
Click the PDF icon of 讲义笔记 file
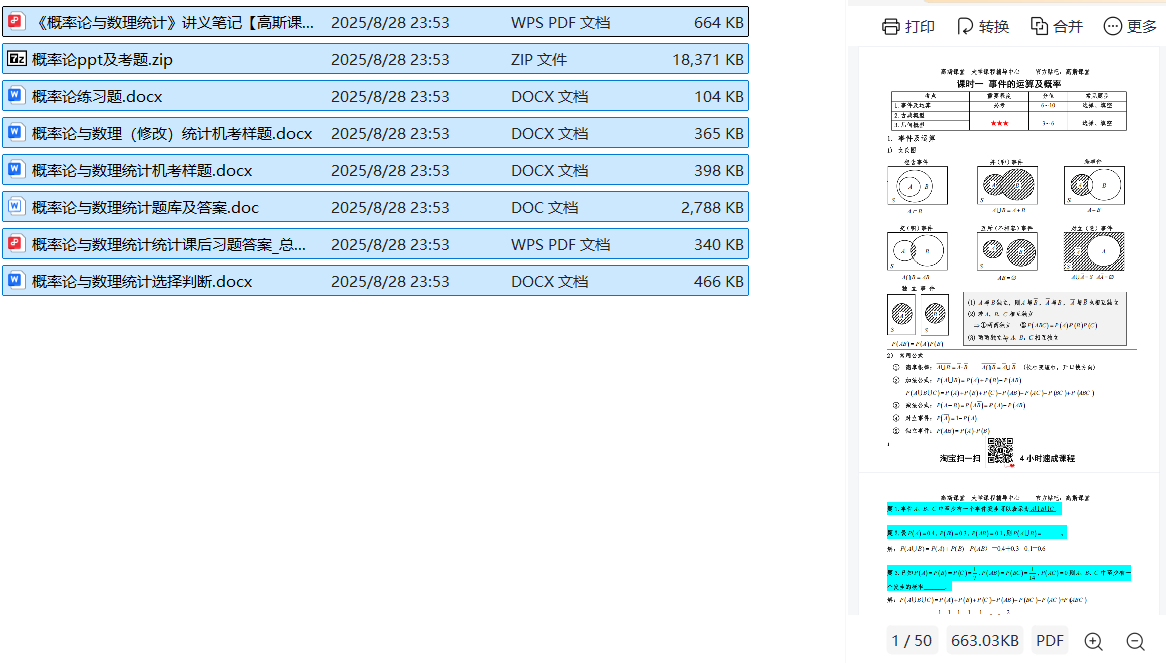pyautogui.click(x=16, y=22)
